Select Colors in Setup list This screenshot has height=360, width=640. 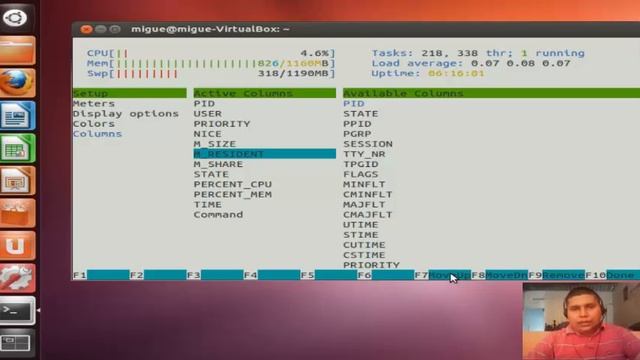(94, 124)
